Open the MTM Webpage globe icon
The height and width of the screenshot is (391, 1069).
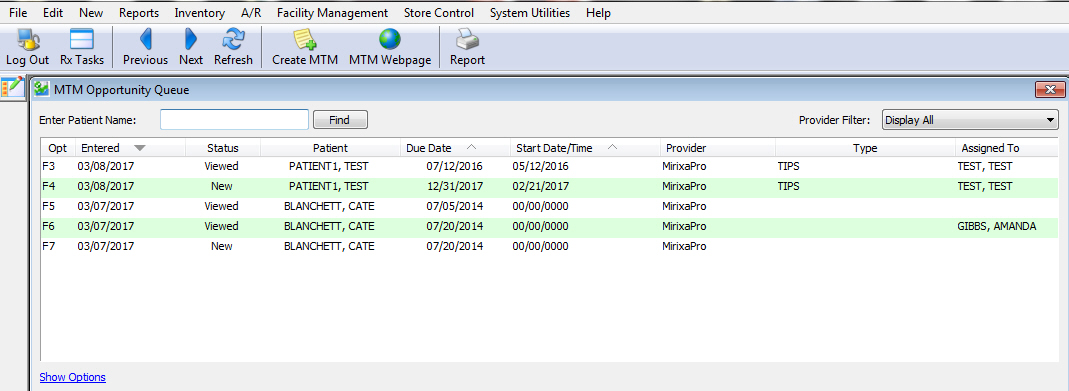coord(390,39)
